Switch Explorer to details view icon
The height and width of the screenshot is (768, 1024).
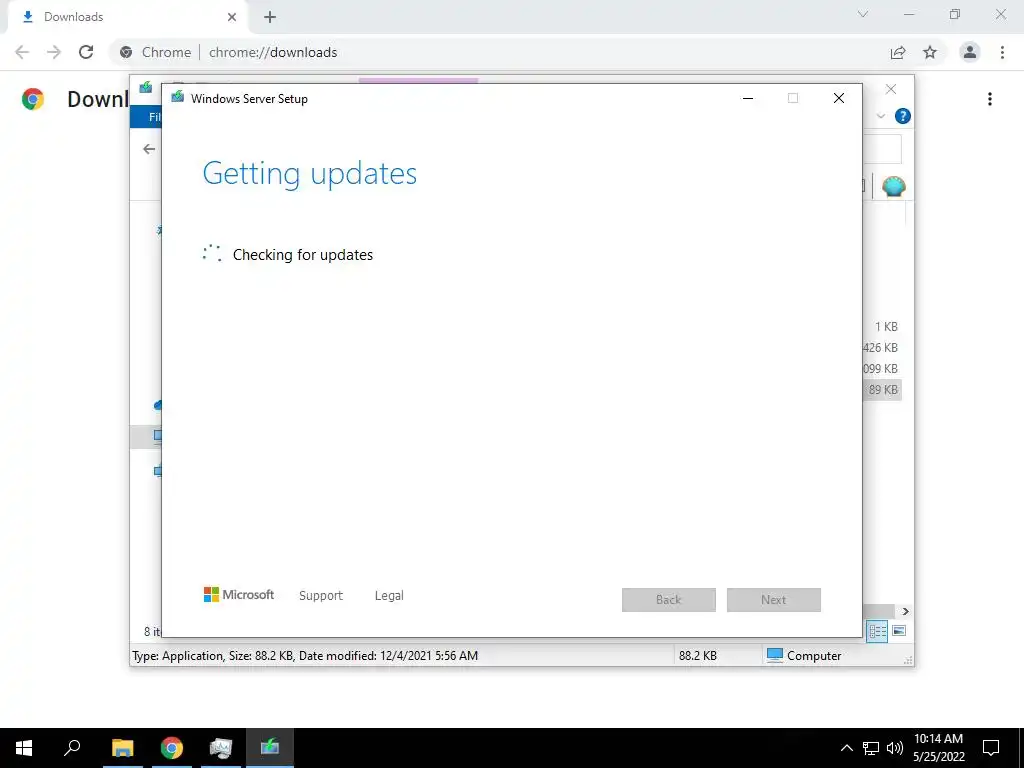point(877,631)
